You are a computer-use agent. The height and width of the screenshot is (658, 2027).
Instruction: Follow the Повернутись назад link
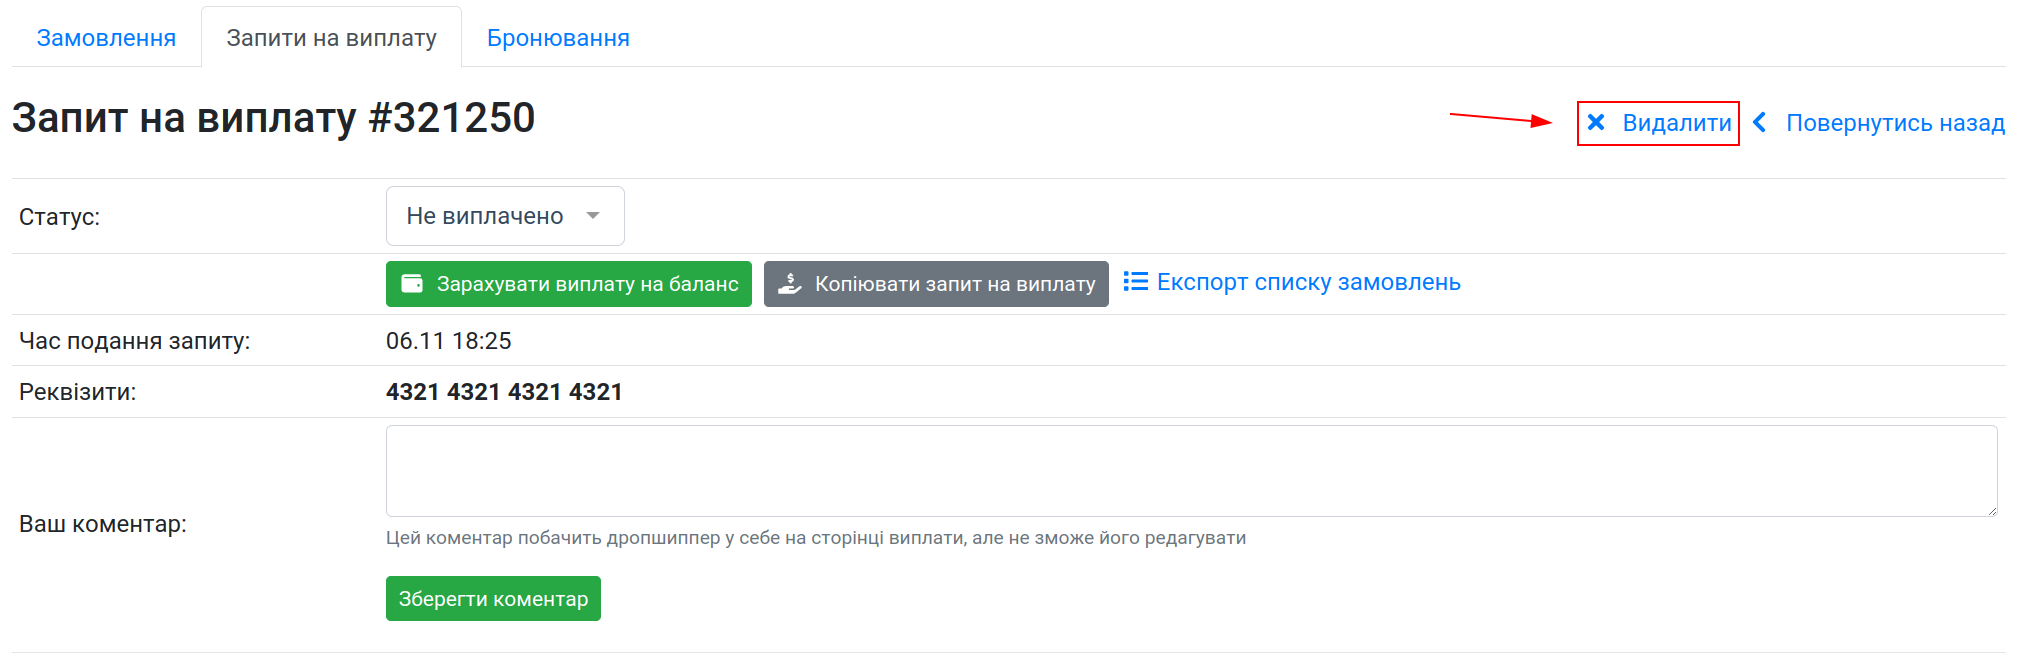coord(1895,123)
